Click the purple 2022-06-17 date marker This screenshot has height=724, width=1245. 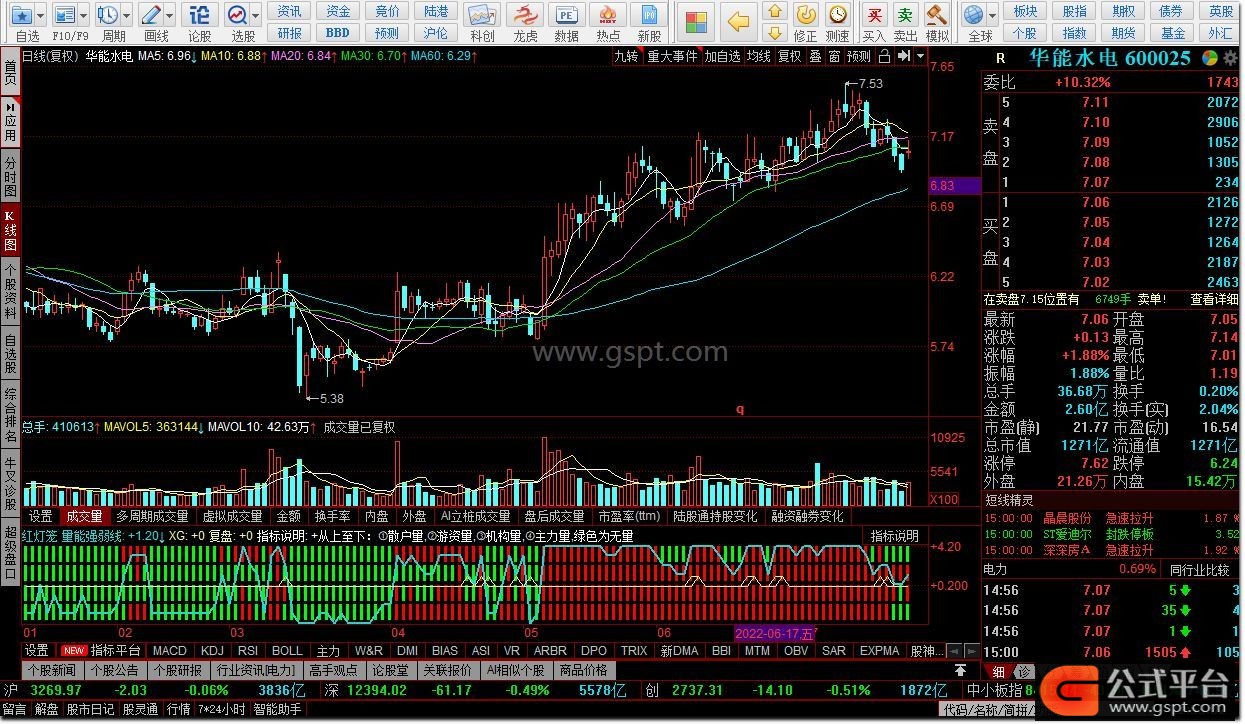pos(775,634)
